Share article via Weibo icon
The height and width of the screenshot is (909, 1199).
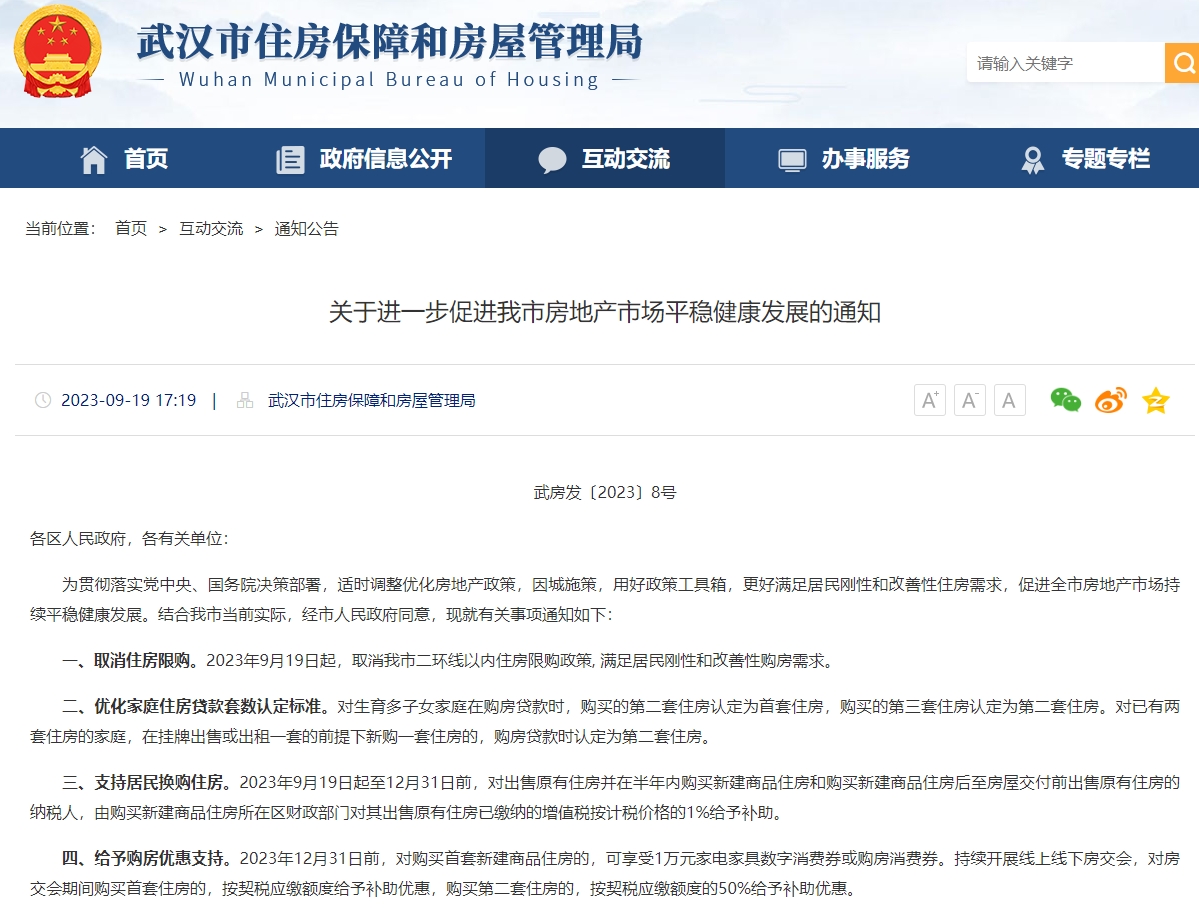click(x=1110, y=401)
